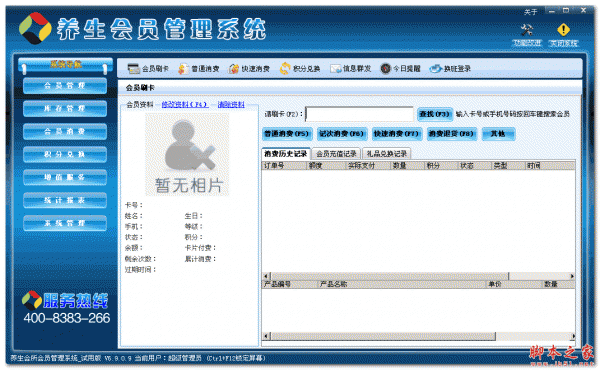Image resolution: width=600 pixels, height=370 pixels.
Task: Click the left arrow of product table scrollbar
Action: [x=266, y=336]
